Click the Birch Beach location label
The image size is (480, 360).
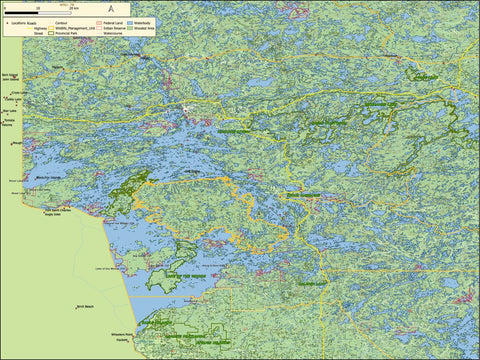(86, 306)
